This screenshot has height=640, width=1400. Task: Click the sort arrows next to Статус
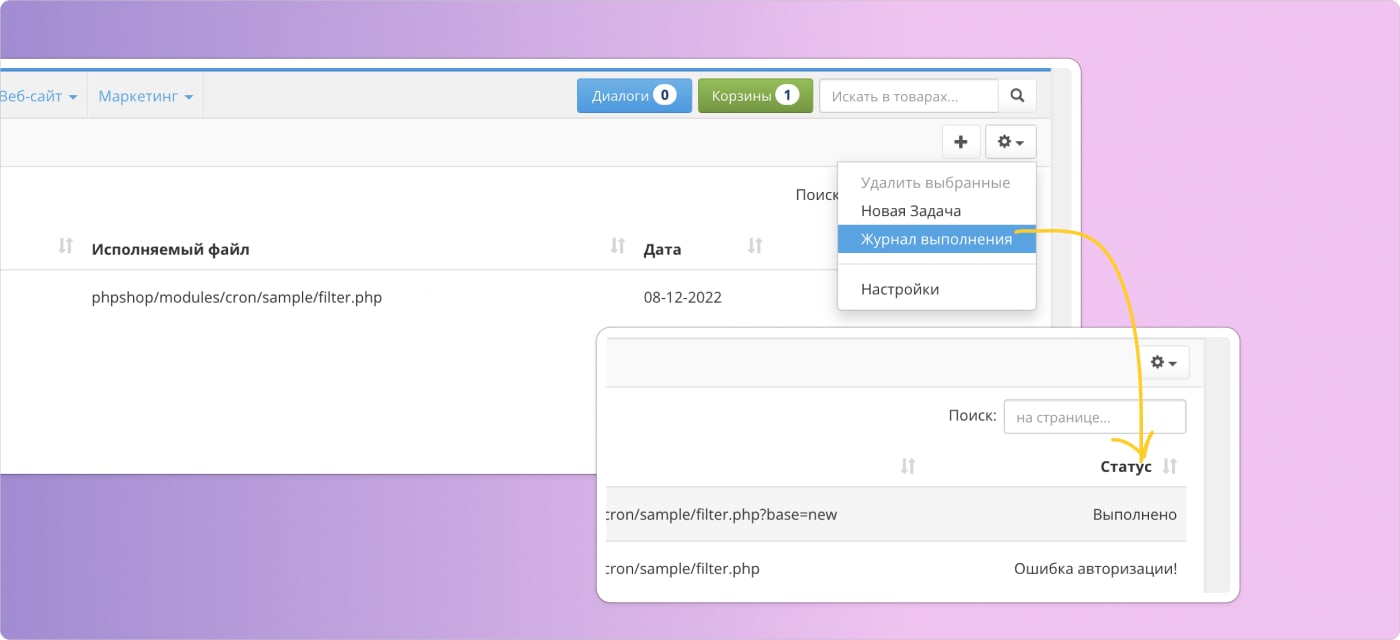pos(1170,466)
